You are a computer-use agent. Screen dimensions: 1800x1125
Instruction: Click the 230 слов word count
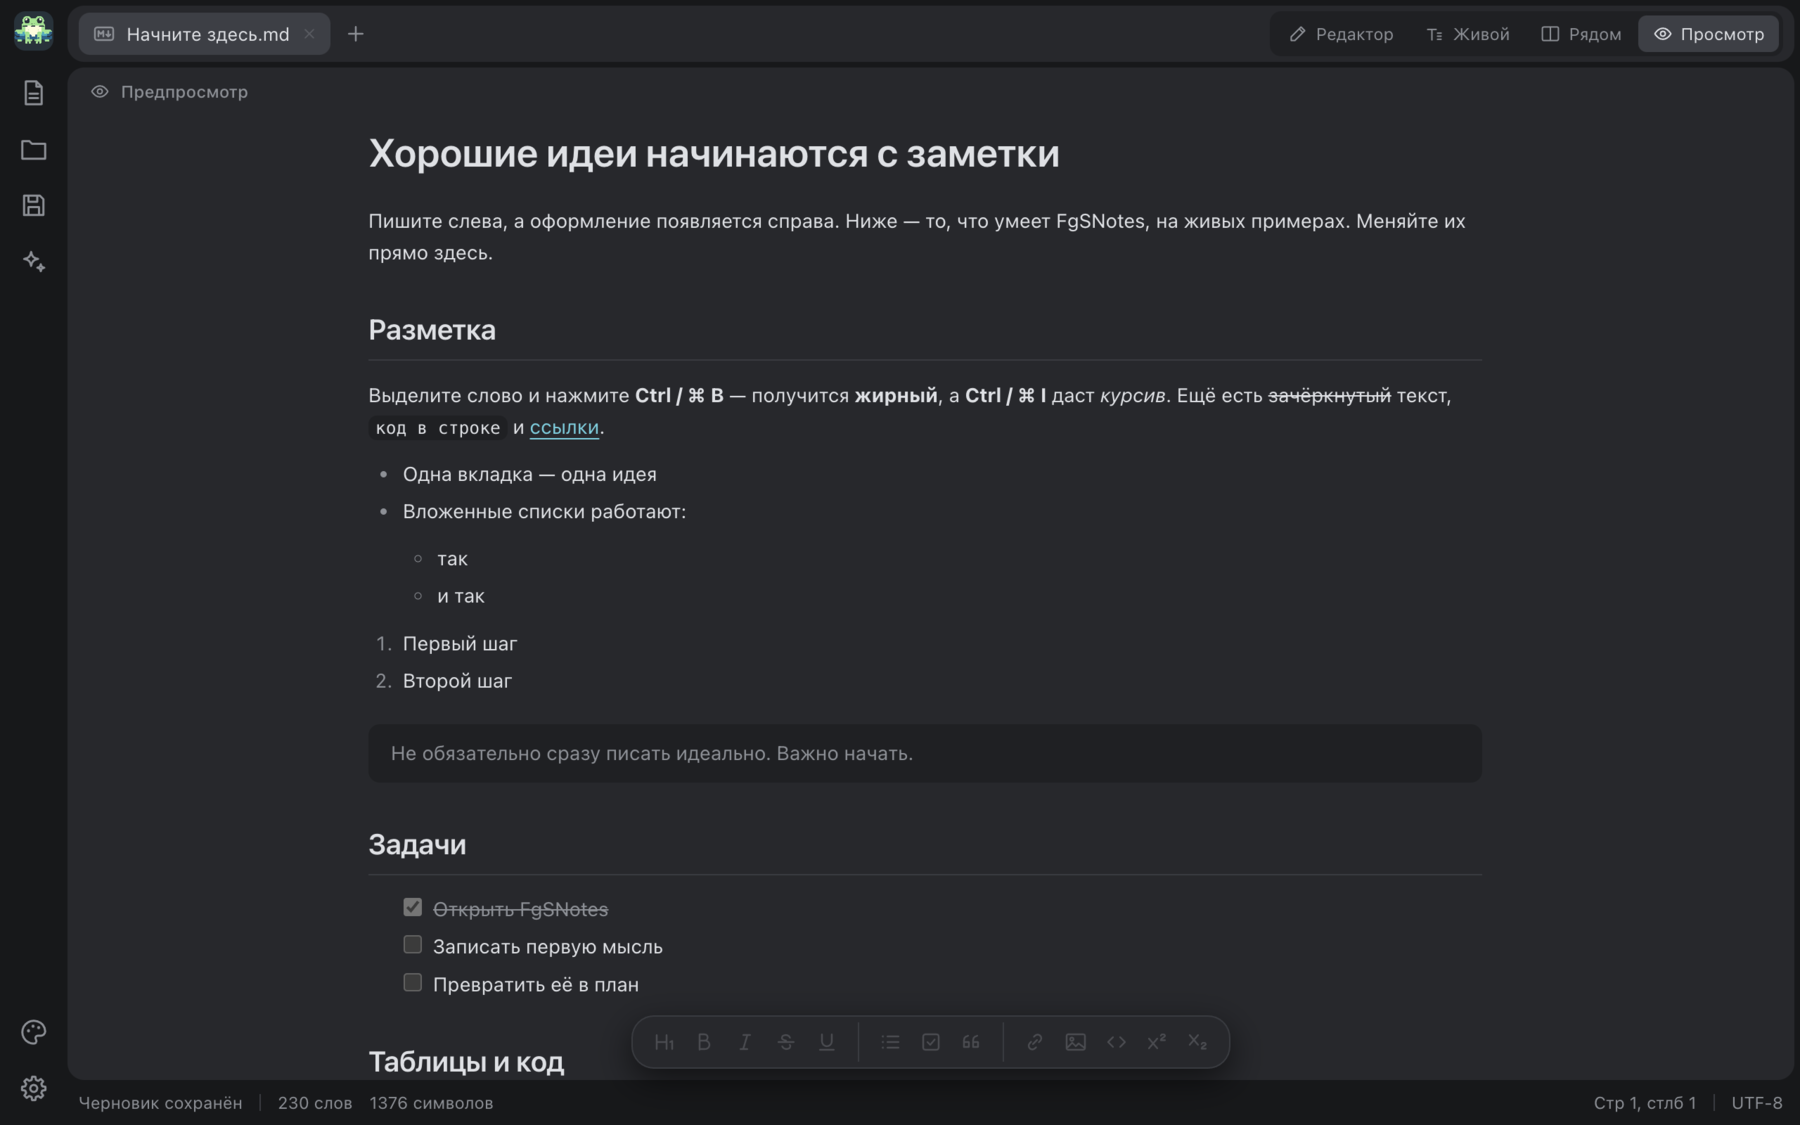point(315,1103)
